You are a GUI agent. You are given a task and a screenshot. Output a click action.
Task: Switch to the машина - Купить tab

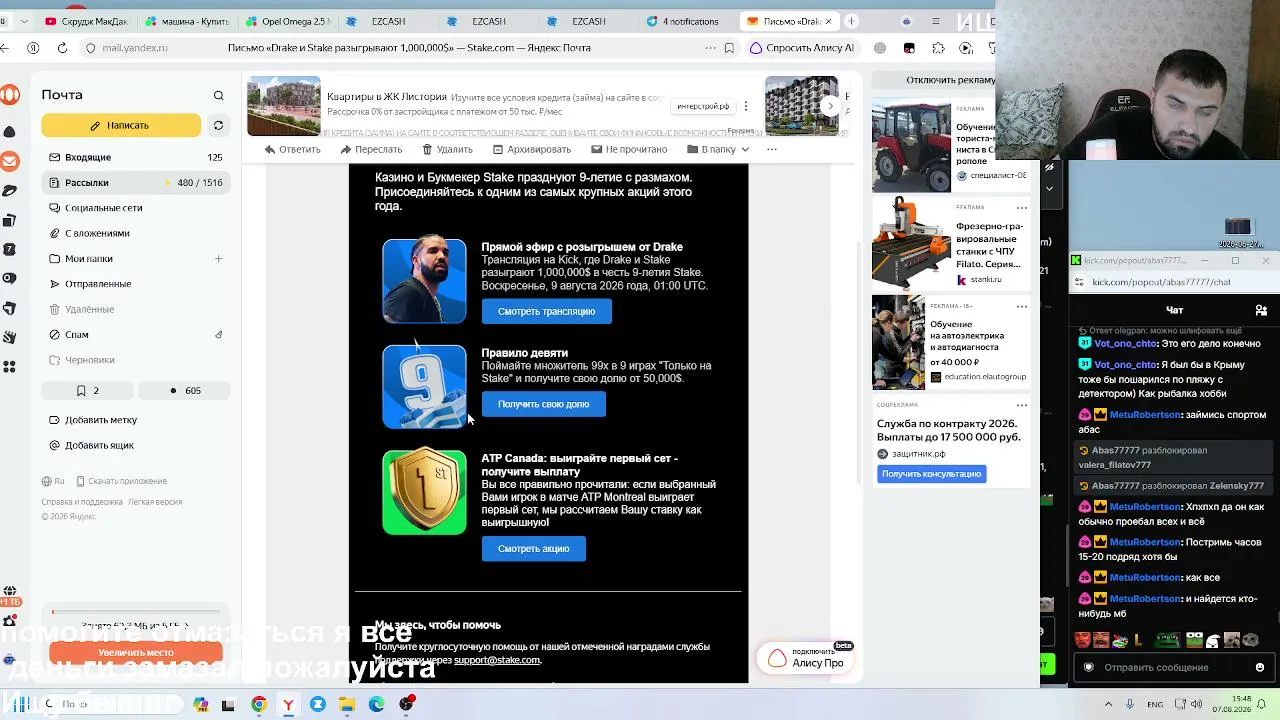coord(186,21)
